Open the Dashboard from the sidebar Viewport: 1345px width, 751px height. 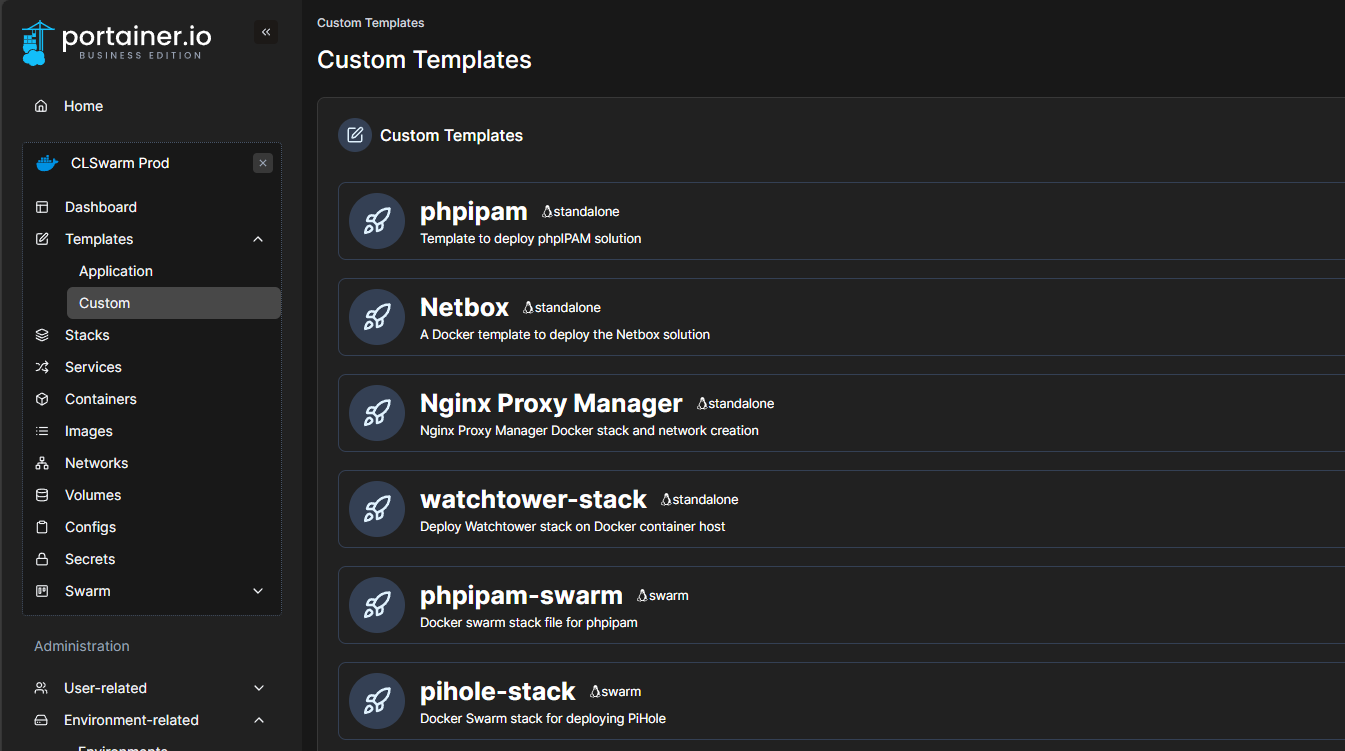coord(100,206)
